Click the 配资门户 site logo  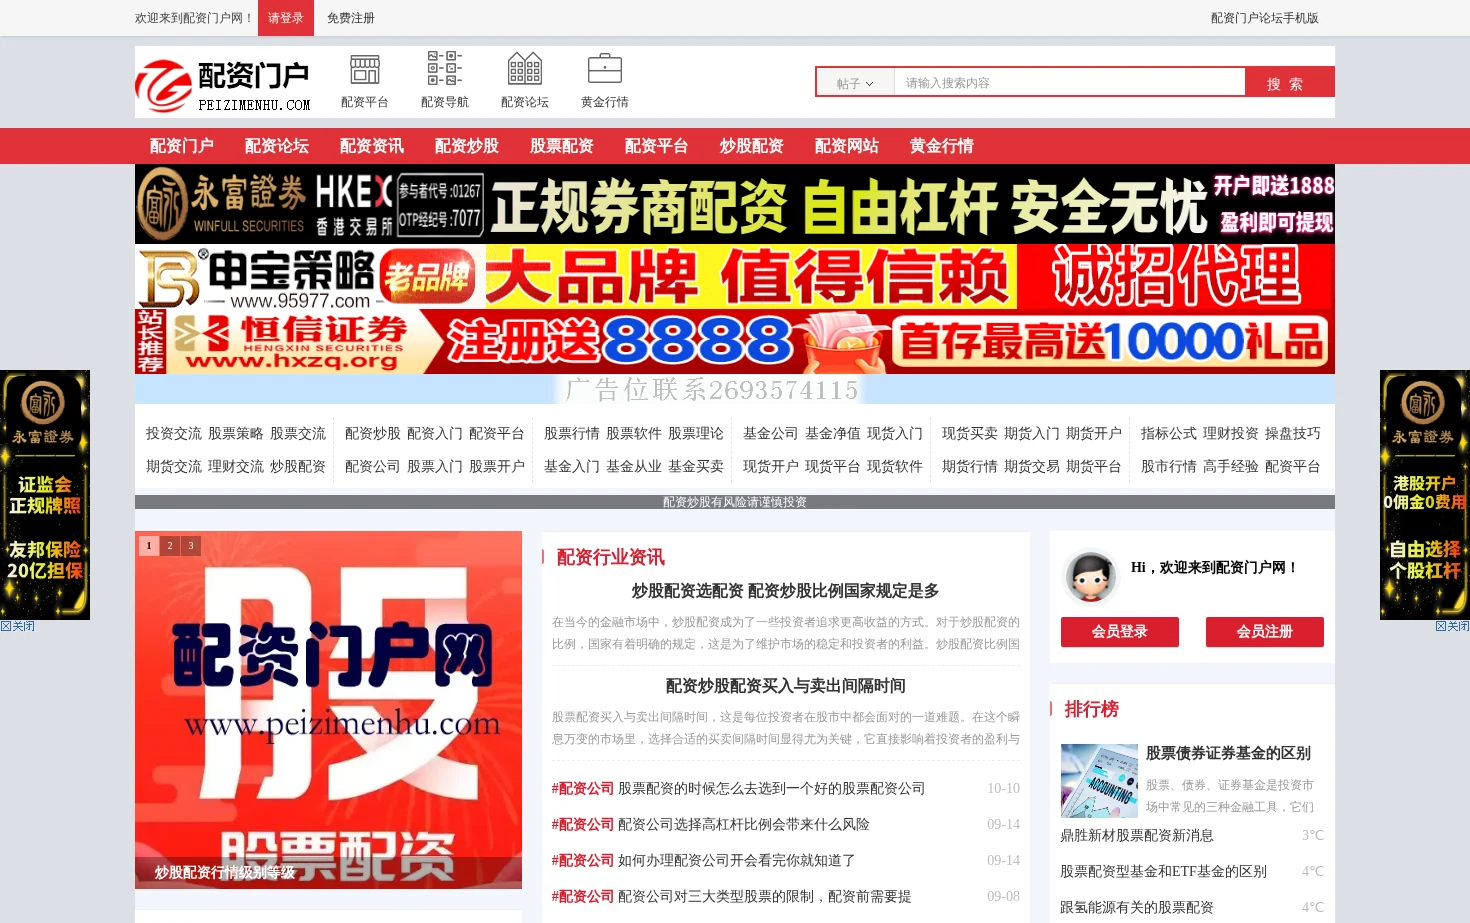224,86
